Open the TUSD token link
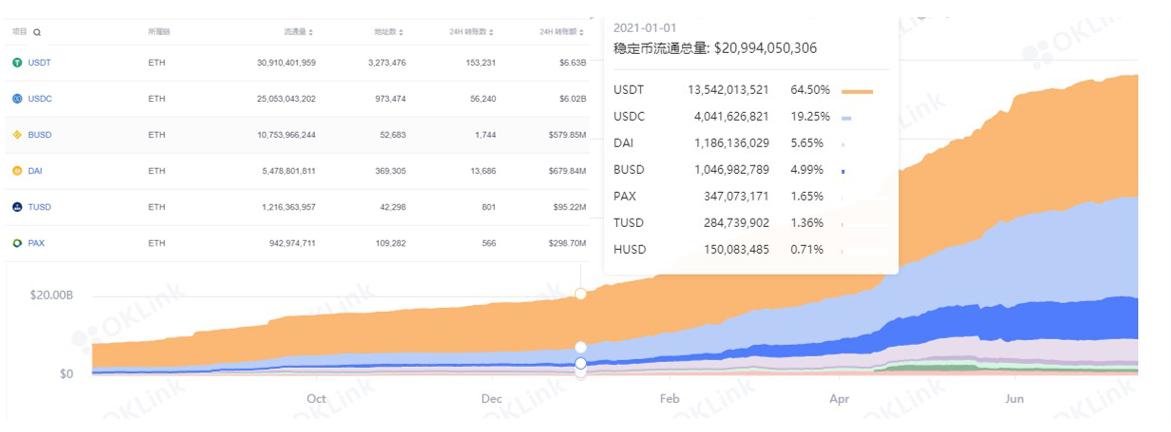 pyautogui.click(x=39, y=207)
